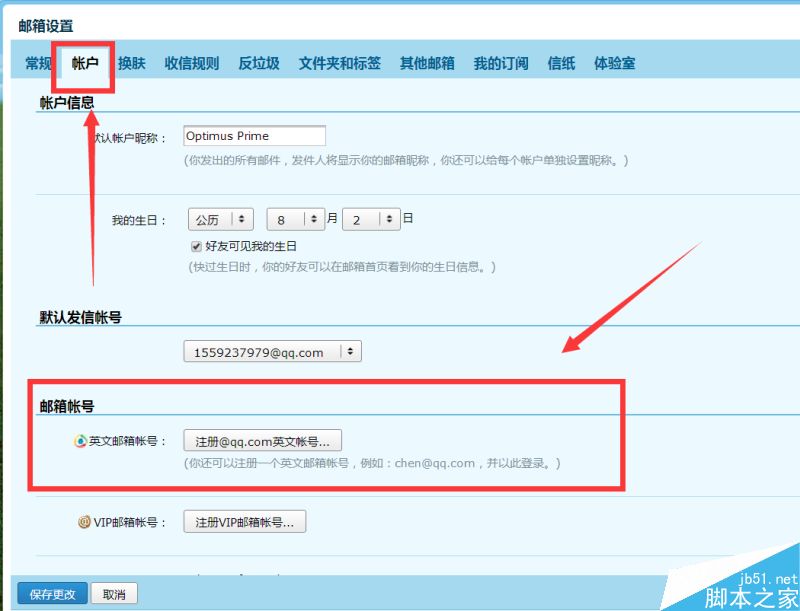The image size is (800, 611).
Task: Open the 反垃圾 settings tab
Action: [x=258, y=63]
